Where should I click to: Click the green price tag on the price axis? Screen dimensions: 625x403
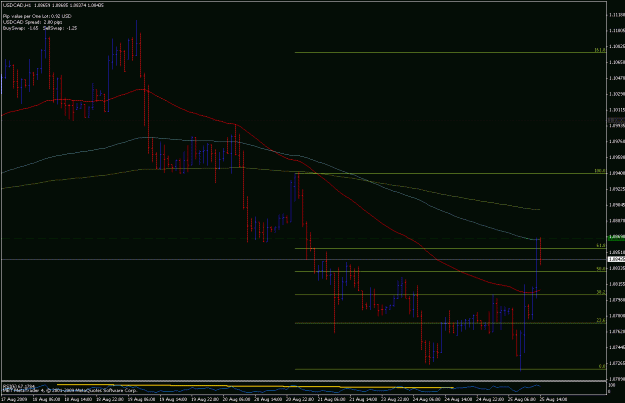pos(616,238)
